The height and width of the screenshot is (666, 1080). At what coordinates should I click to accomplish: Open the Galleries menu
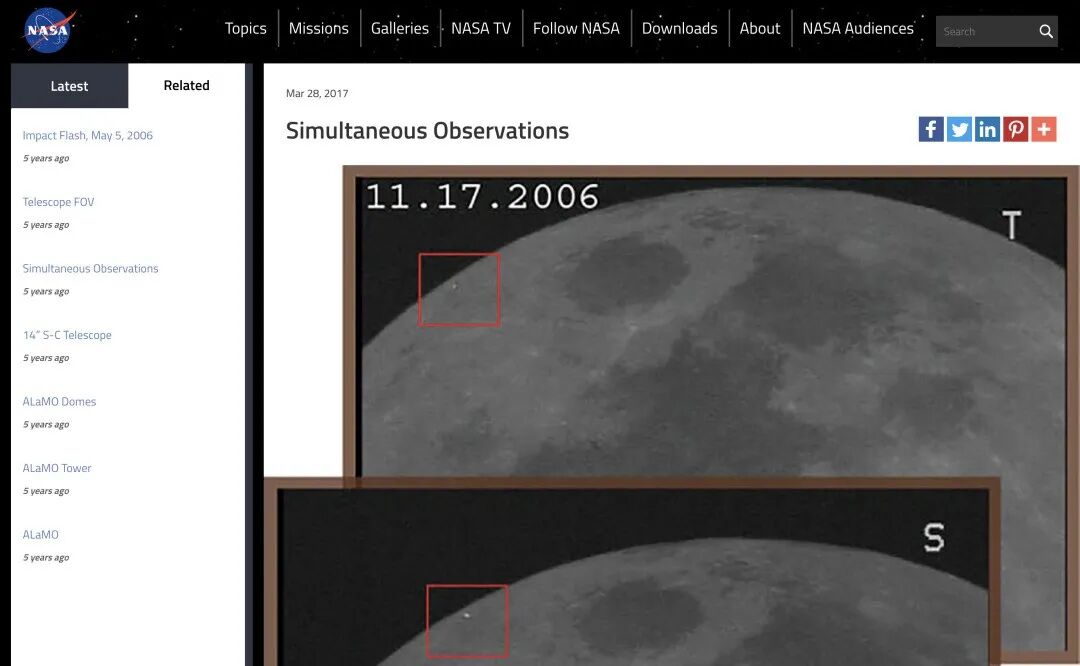[x=399, y=28]
